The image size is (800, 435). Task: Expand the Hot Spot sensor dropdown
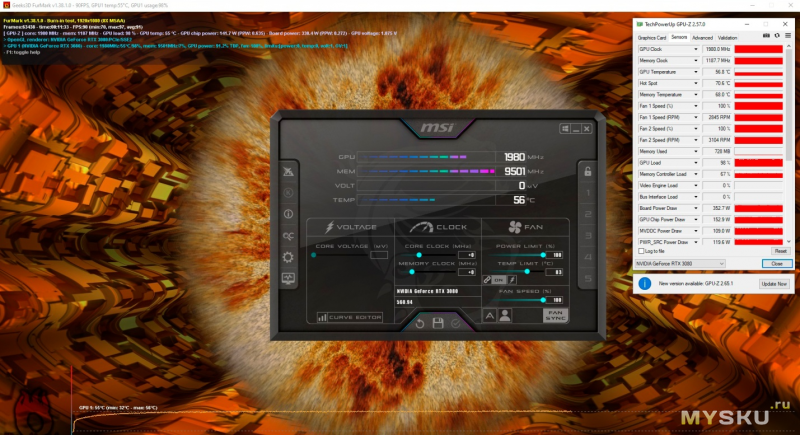[x=695, y=83]
